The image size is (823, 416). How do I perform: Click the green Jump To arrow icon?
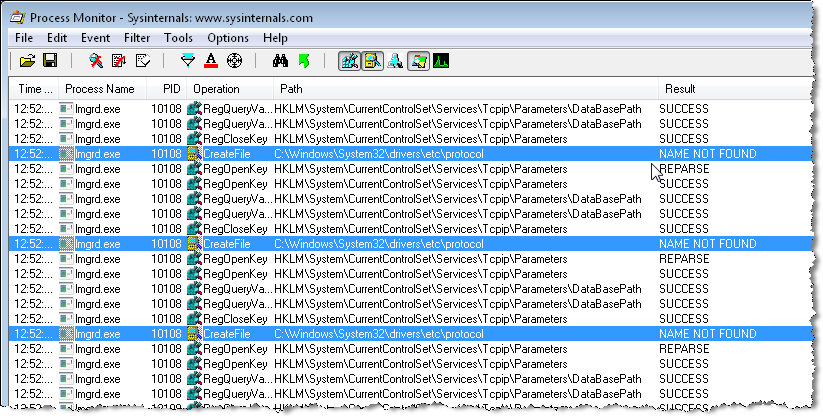point(304,61)
